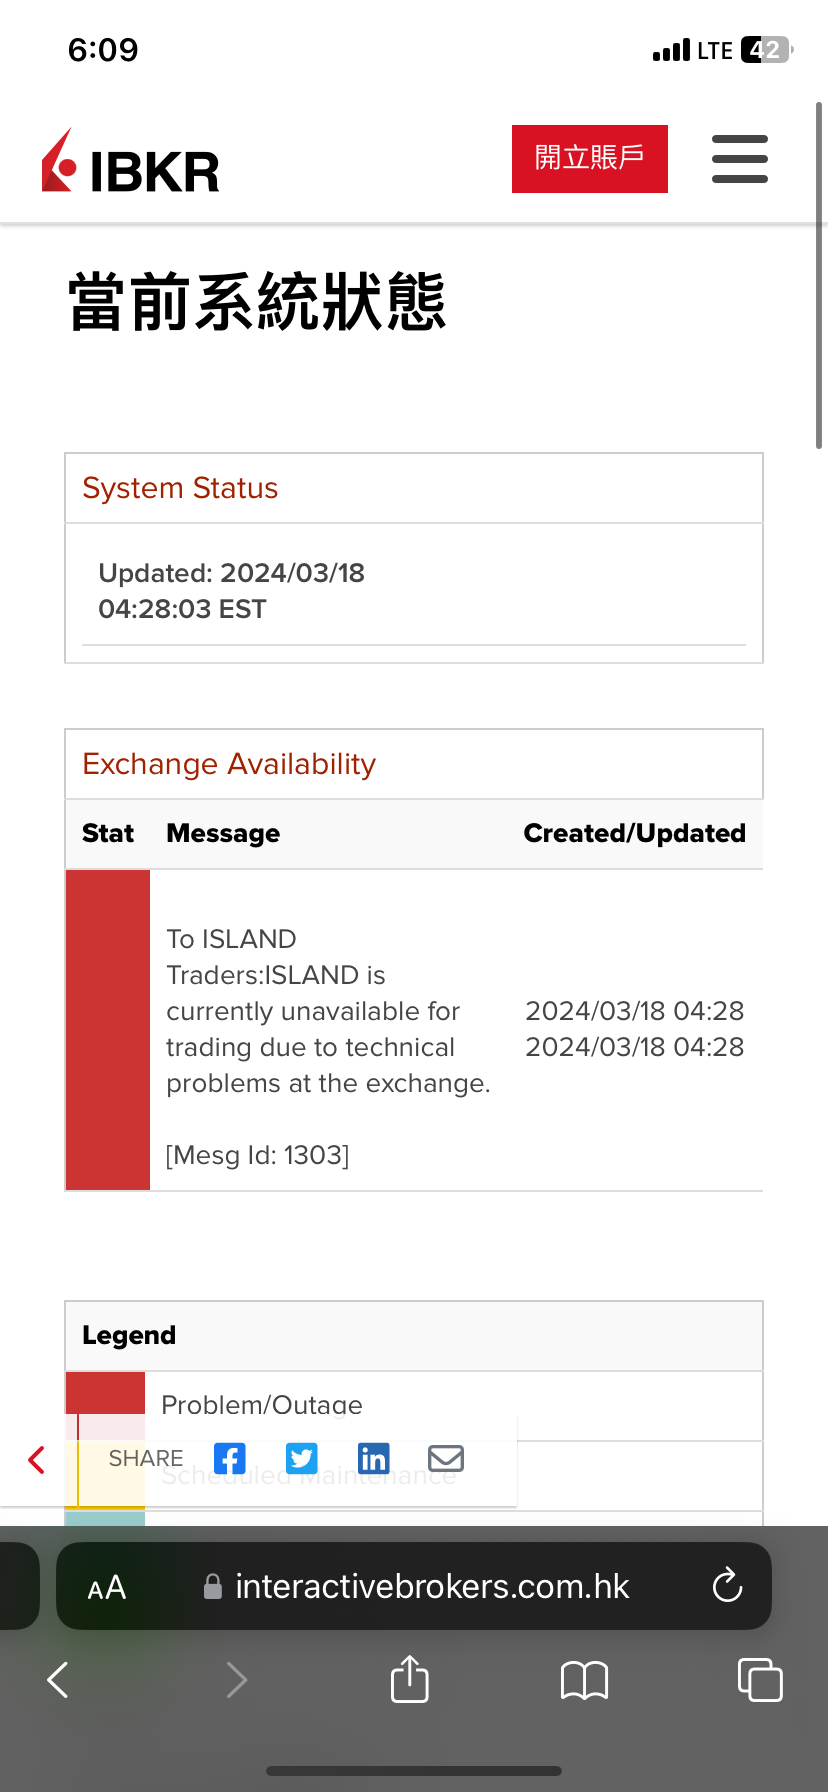Click the Created/Updated column header
Viewport: 828px width, 1792px height.
tap(634, 833)
